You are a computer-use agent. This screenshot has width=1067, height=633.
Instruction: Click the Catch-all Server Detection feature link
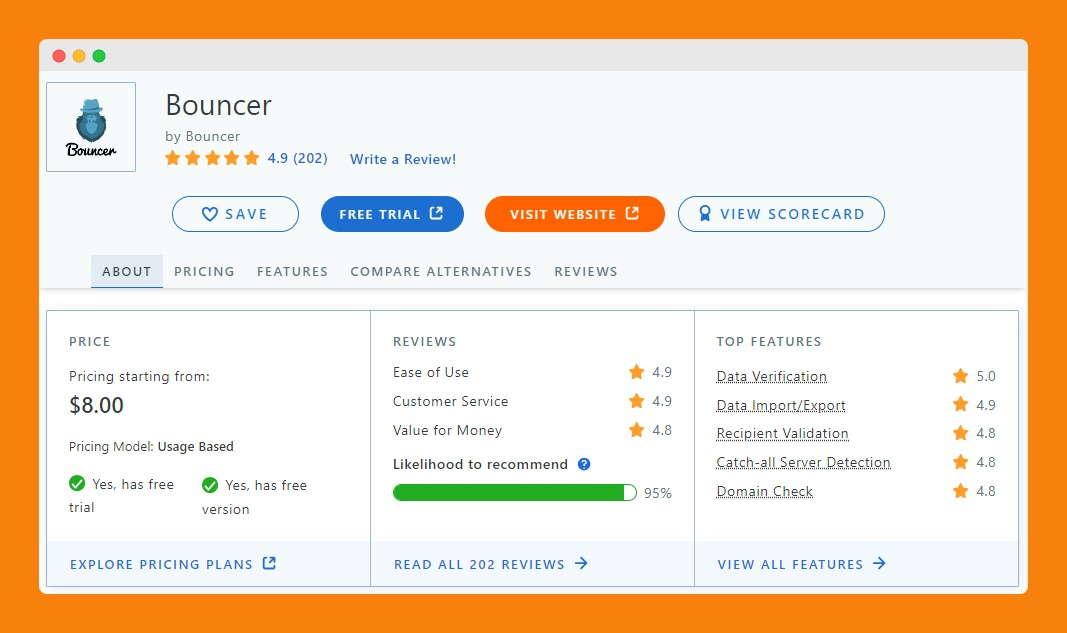point(803,462)
